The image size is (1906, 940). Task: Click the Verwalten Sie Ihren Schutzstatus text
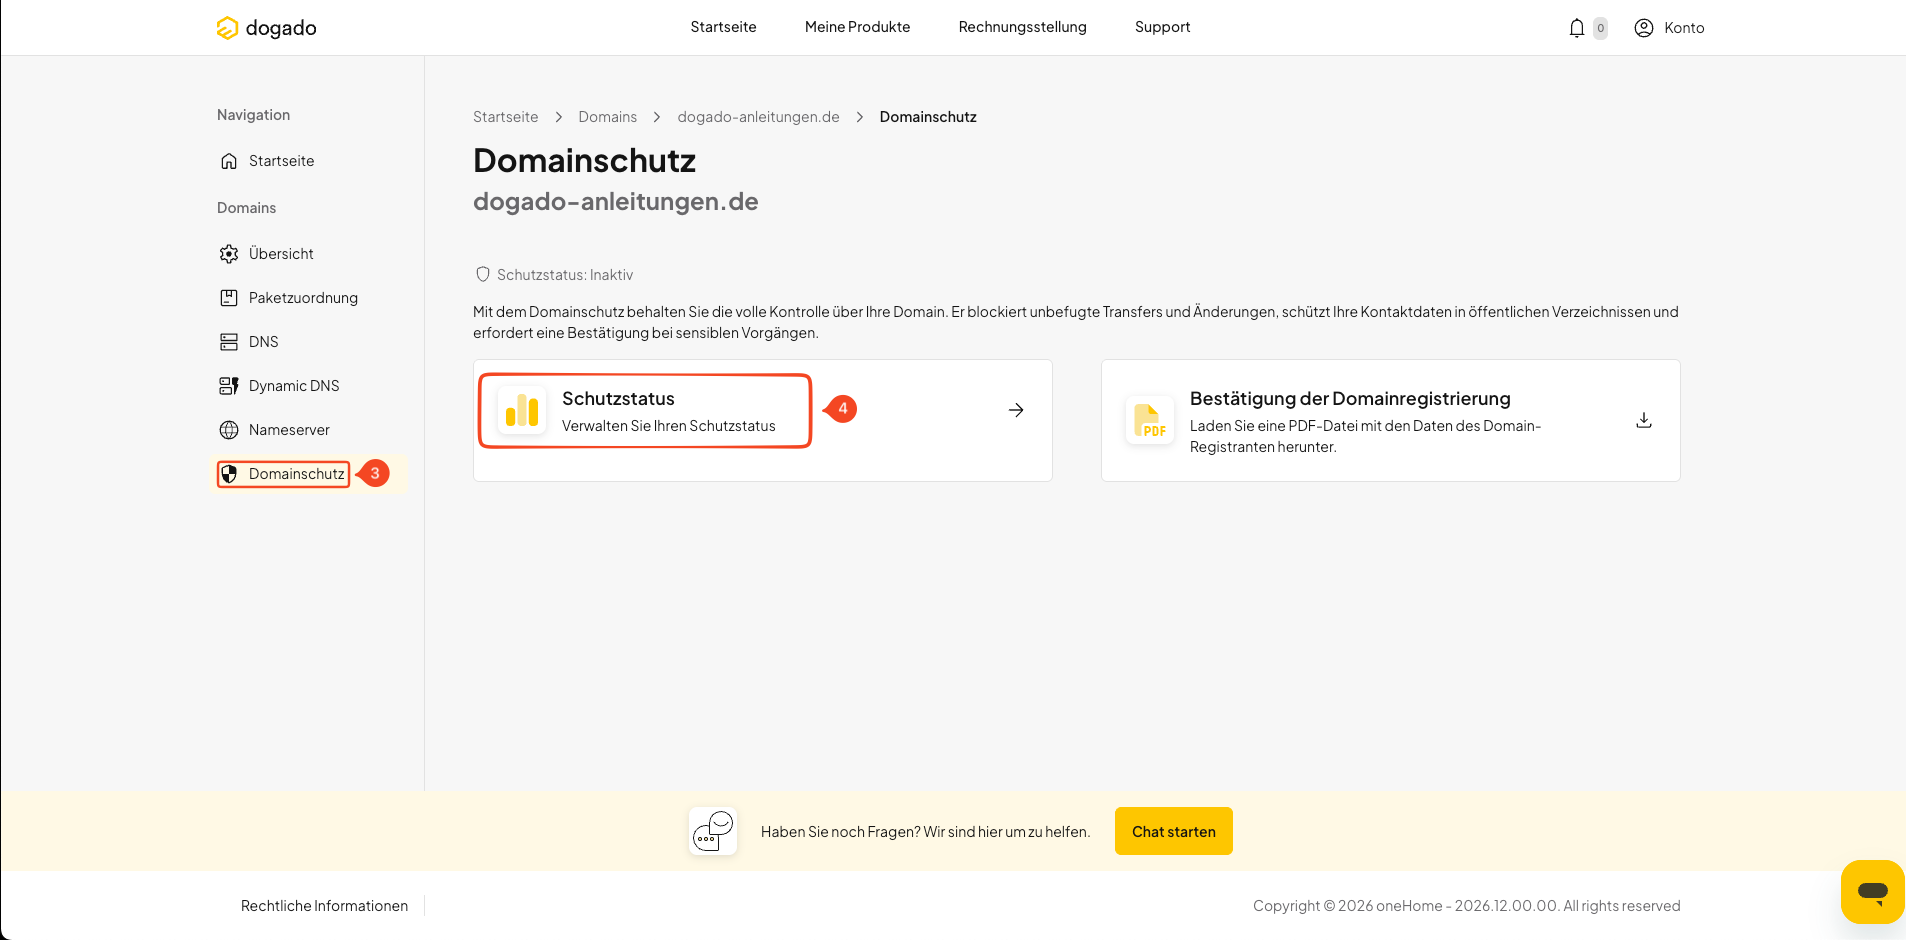coord(669,426)
